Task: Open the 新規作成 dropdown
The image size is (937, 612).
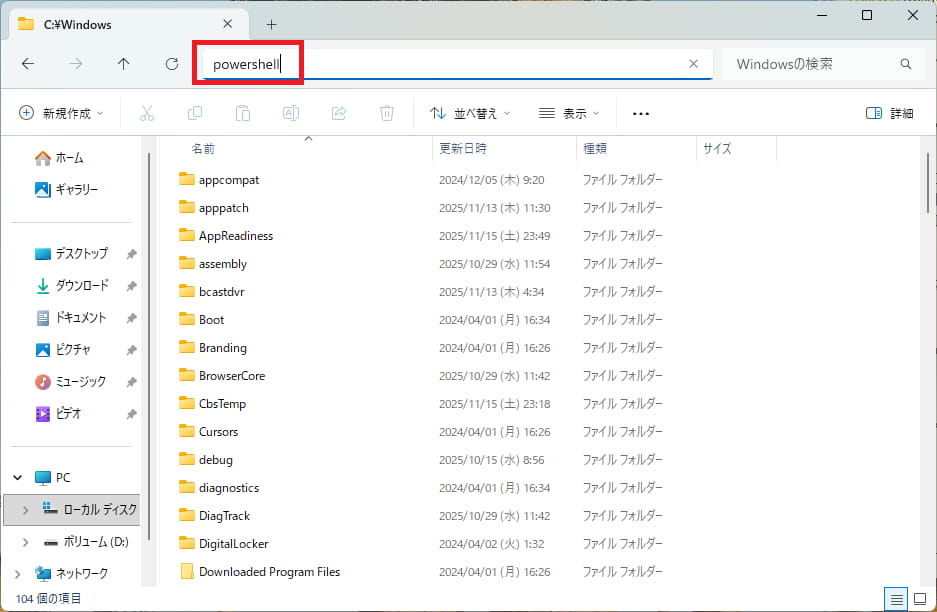Action: (61, 113)
